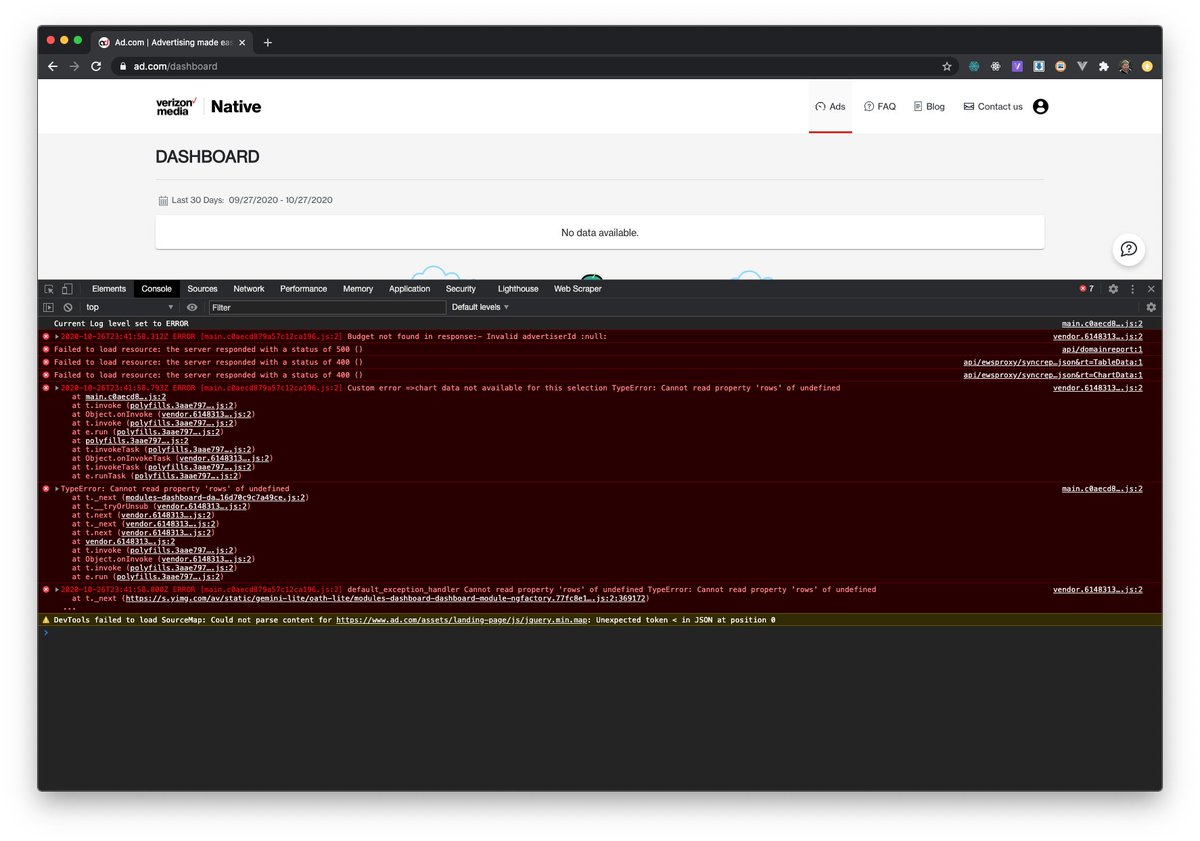Viewport: 1200px width, 841px height.
Task: Switch to the Elements tab
Action: [x=109, y=289]
